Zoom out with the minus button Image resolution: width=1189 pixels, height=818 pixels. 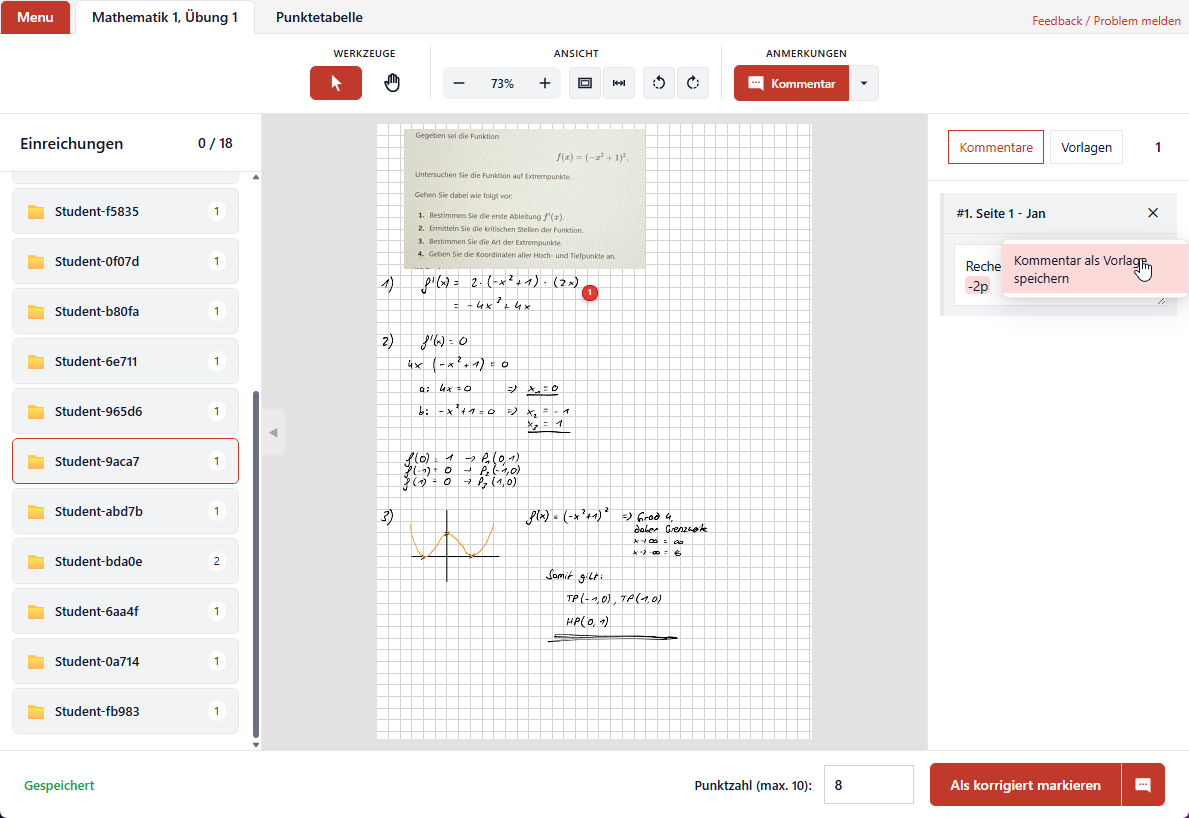click(x=459, y=83)
